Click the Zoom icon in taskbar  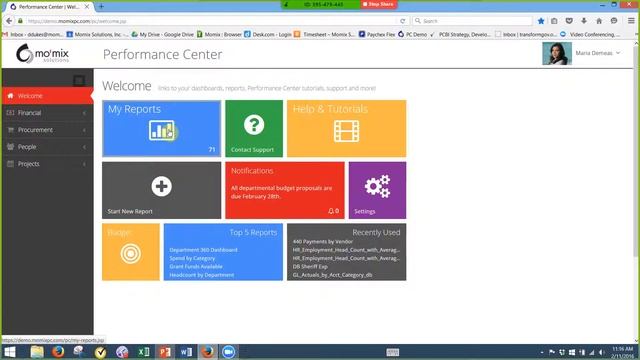pyautogui.click(x=229, y=352)
